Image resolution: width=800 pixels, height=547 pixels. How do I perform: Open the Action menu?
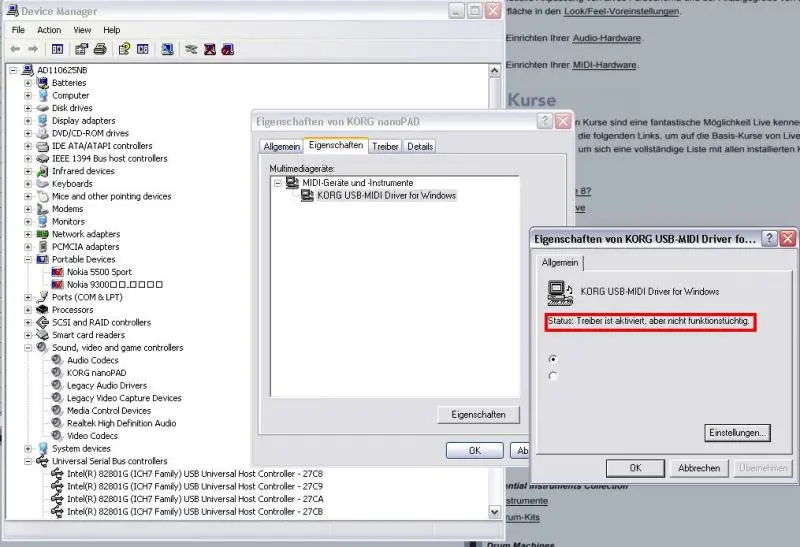49,30
